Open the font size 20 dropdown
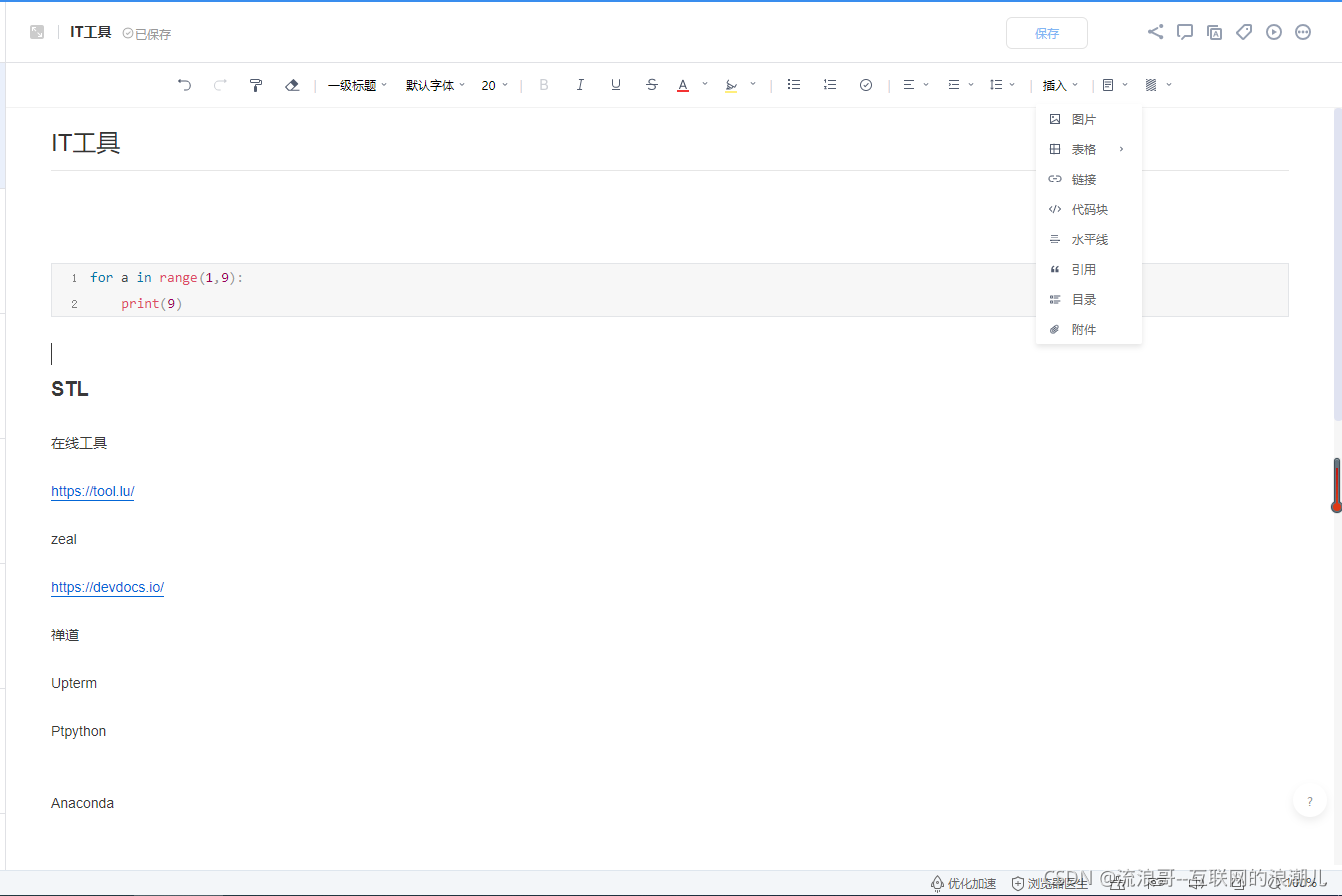The width and height of the screenshot is (1342, 896). tap(495, 85)
